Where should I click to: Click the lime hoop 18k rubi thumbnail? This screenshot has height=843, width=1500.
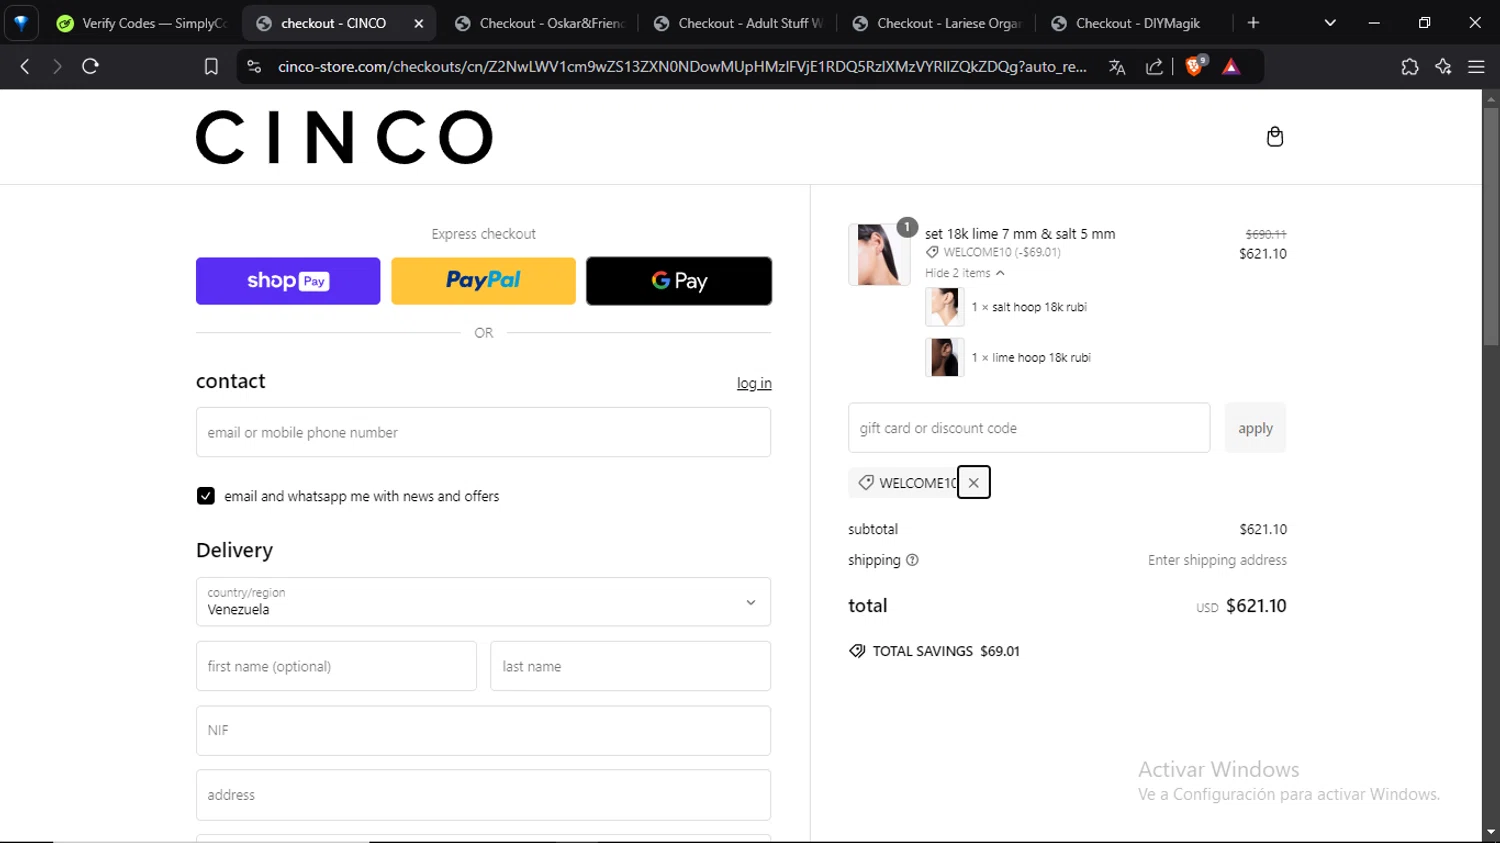944,357
